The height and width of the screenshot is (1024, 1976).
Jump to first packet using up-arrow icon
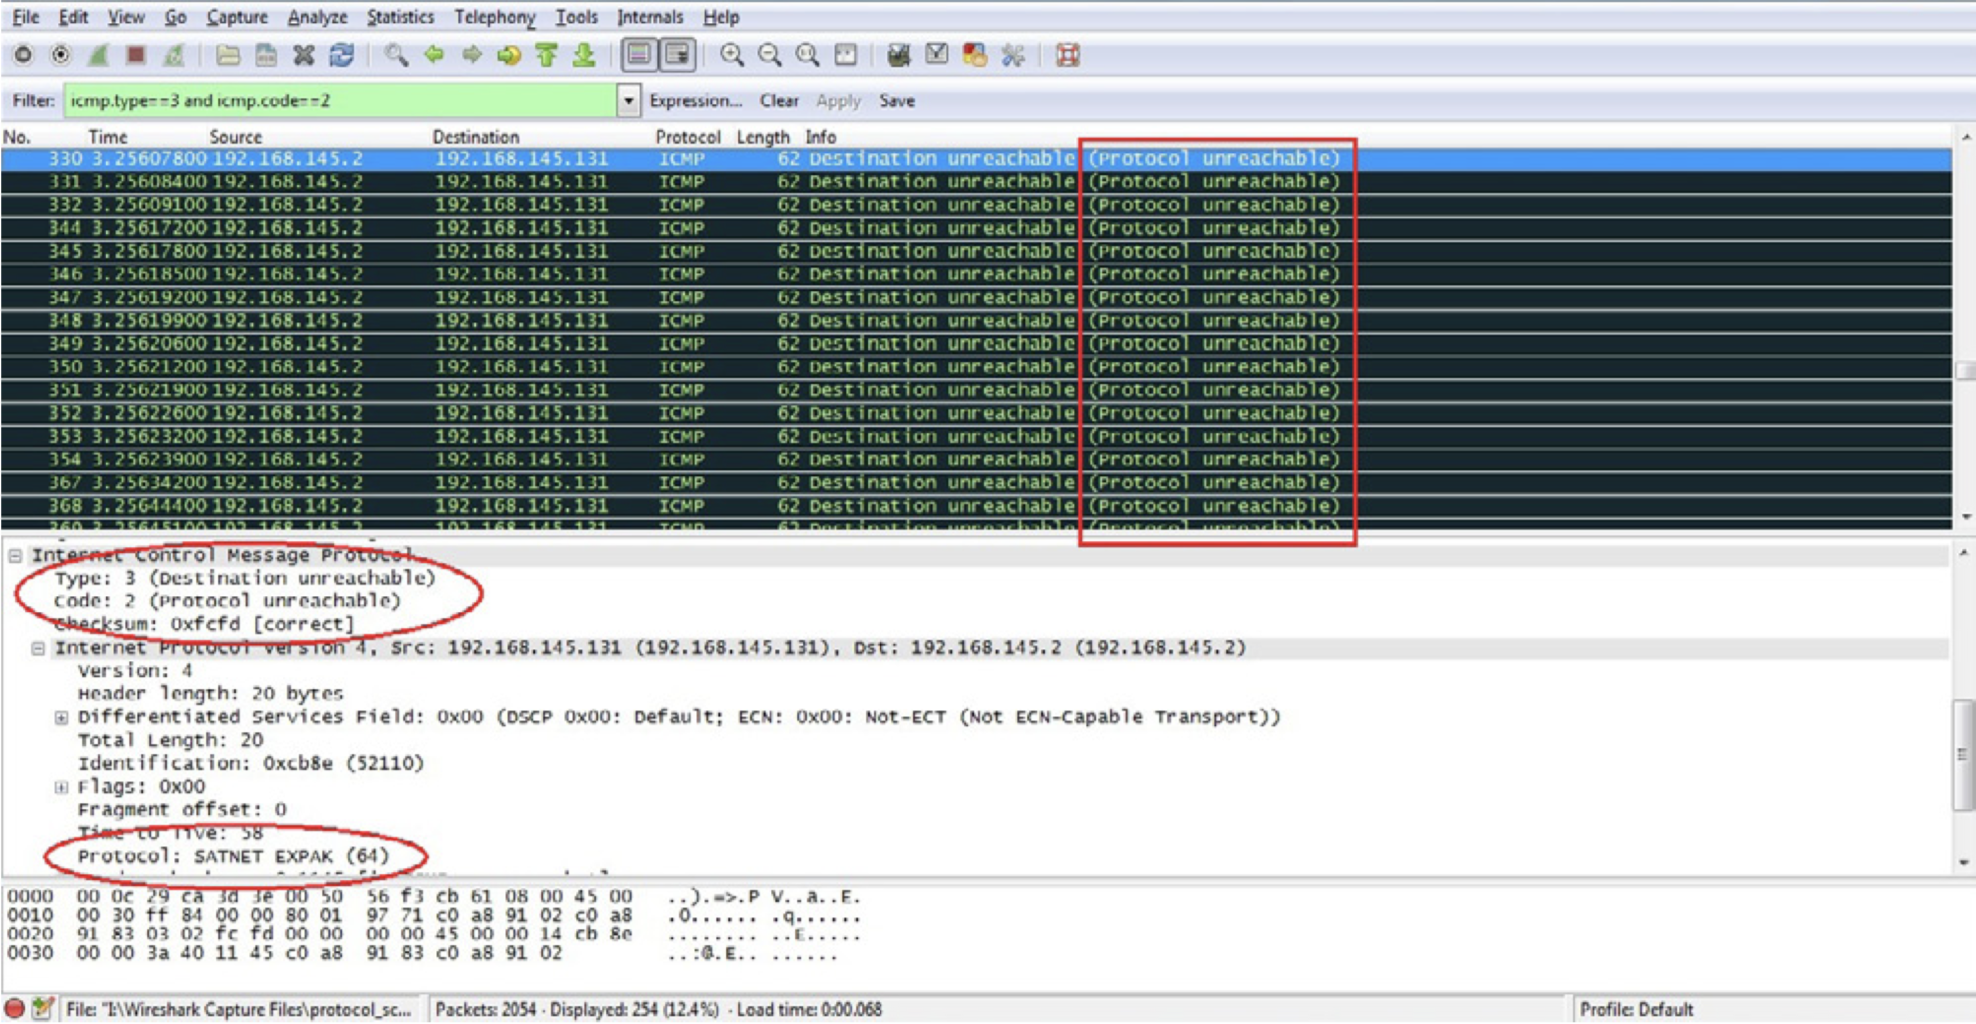[x=546, y=55]
